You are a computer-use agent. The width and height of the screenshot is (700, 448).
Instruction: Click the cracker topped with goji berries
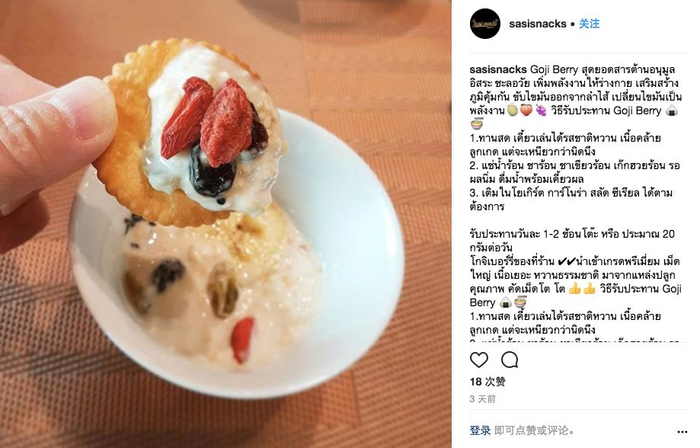(190, 132)
